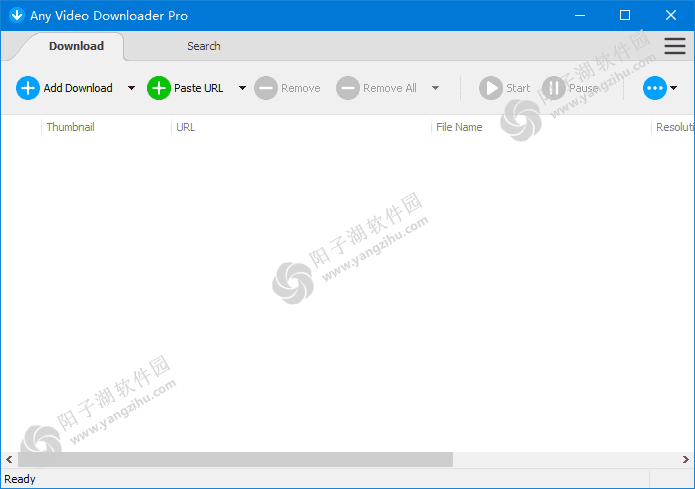
Task: Close the Any Video Downloader Pro window
Action: coord(671,15)
